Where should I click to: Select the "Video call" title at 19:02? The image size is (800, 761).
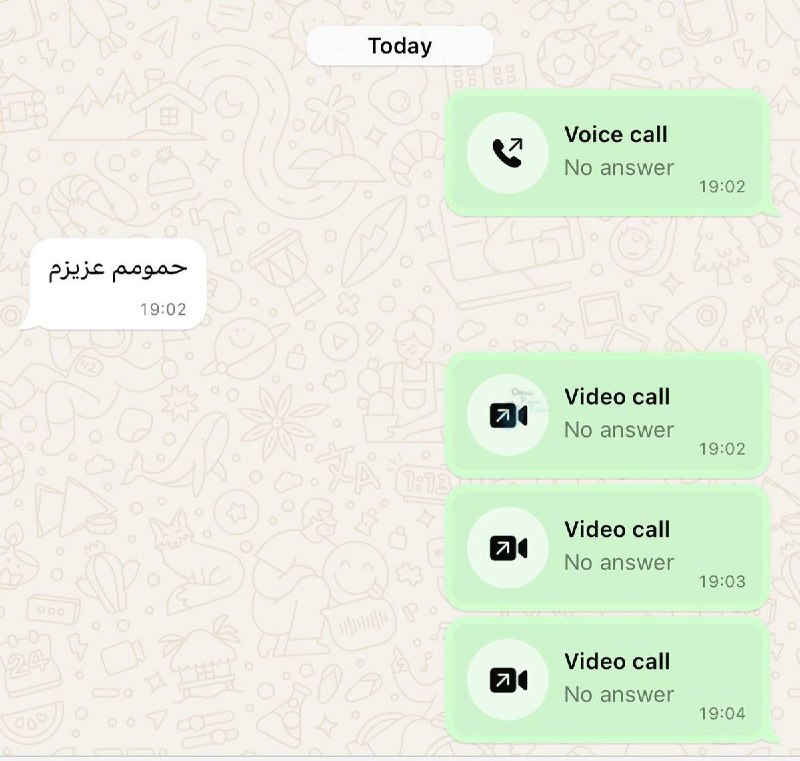point(617,397)
